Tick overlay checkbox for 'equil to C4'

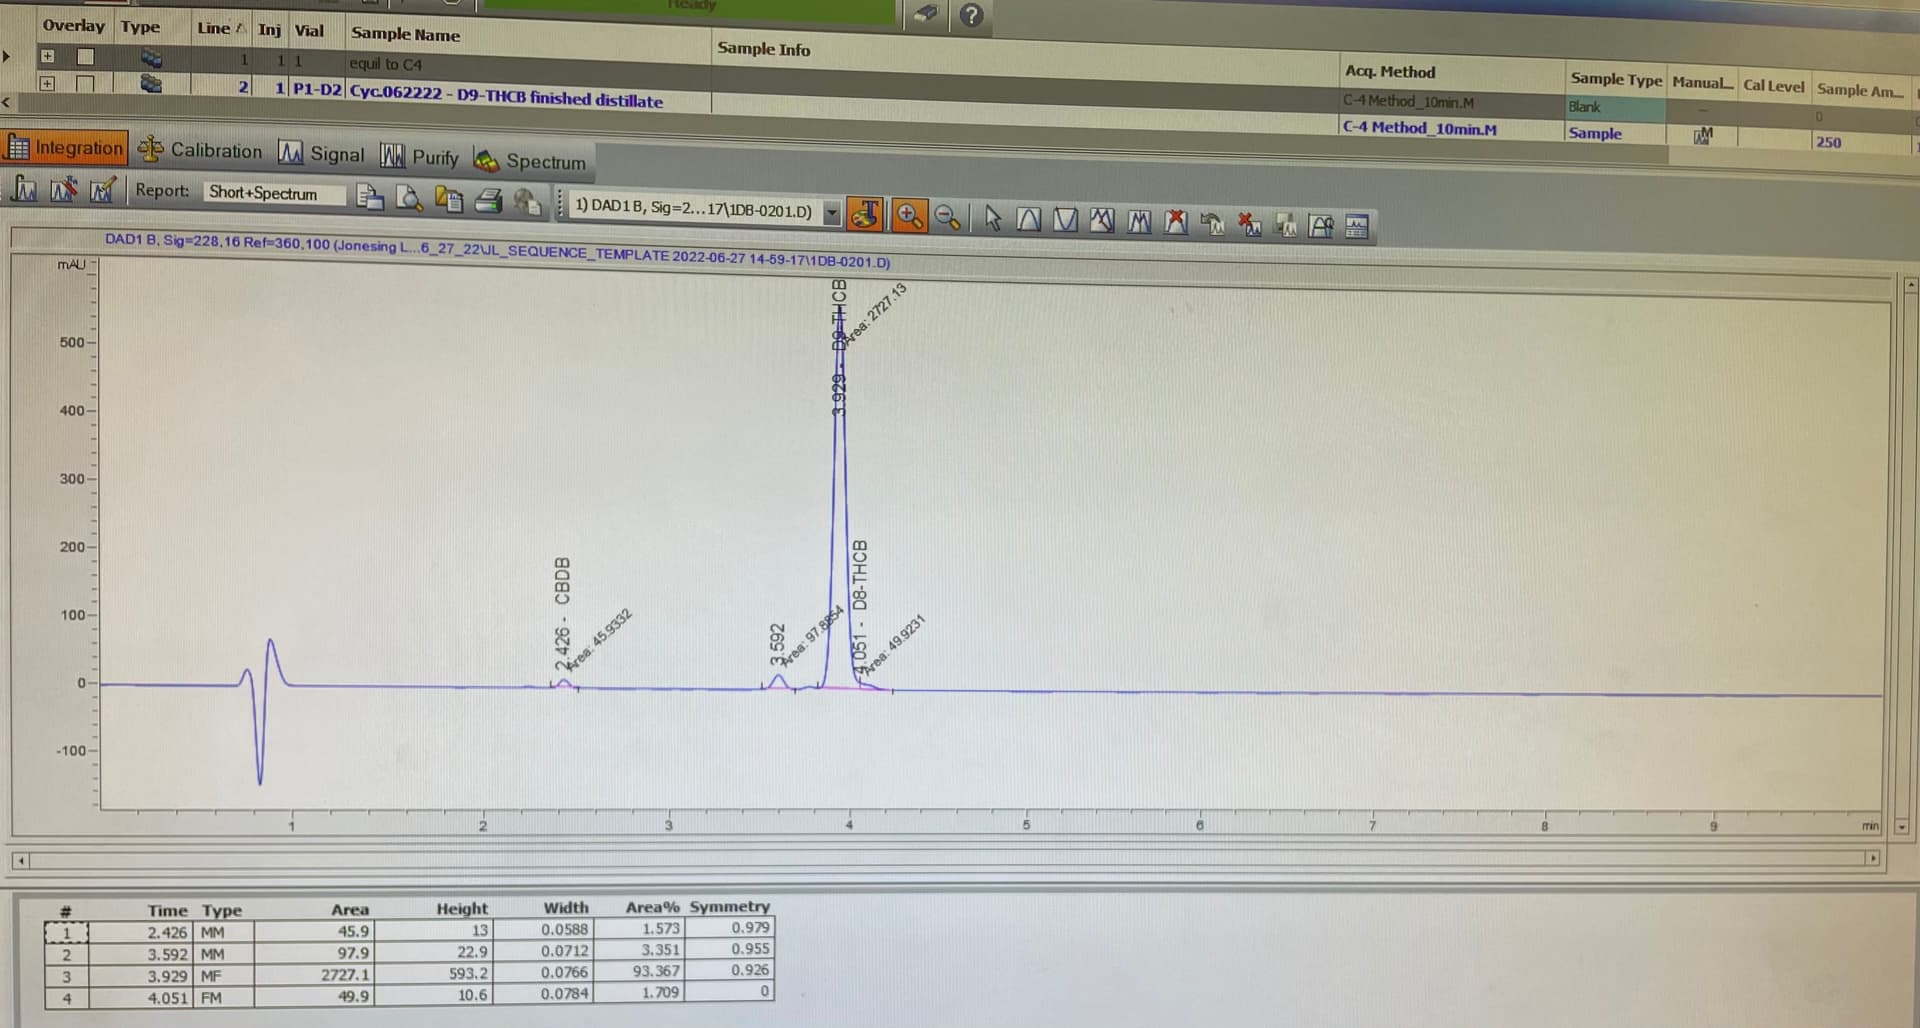86,57
